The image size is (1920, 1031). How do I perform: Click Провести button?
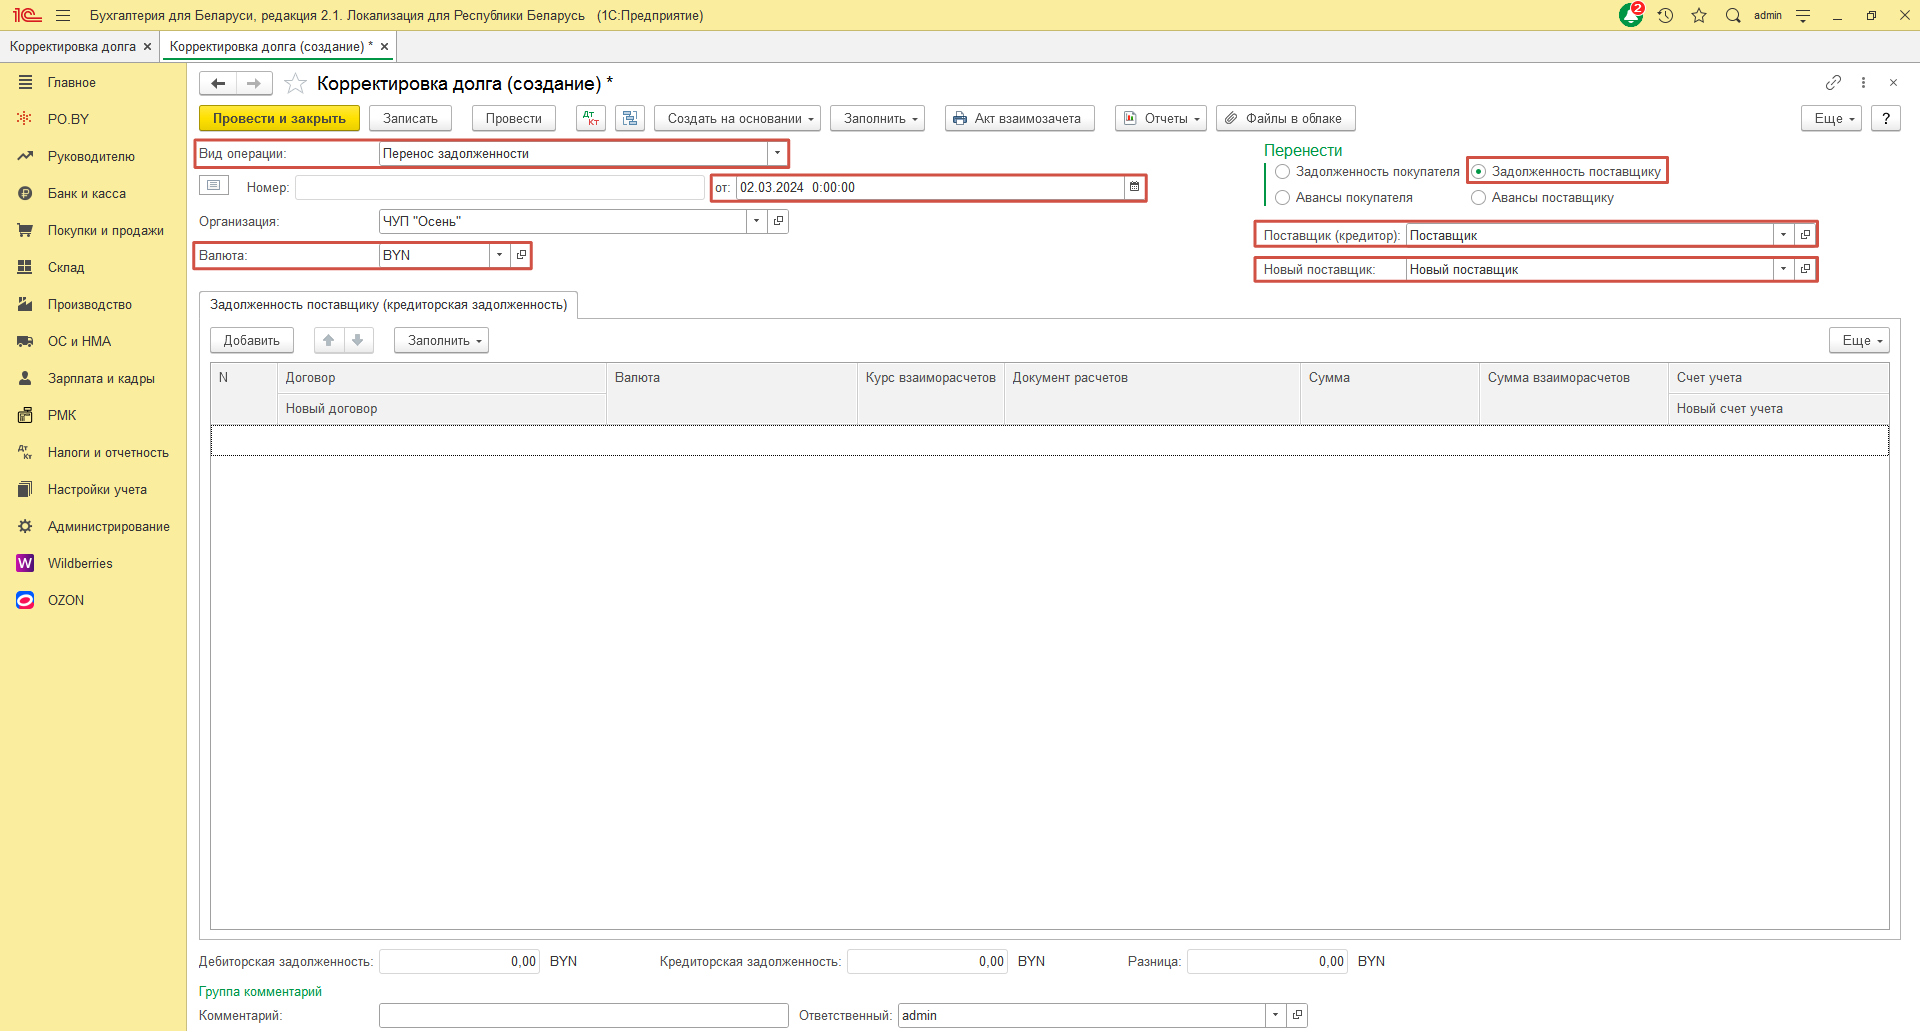pyautogui.click(x=513, y=118)
